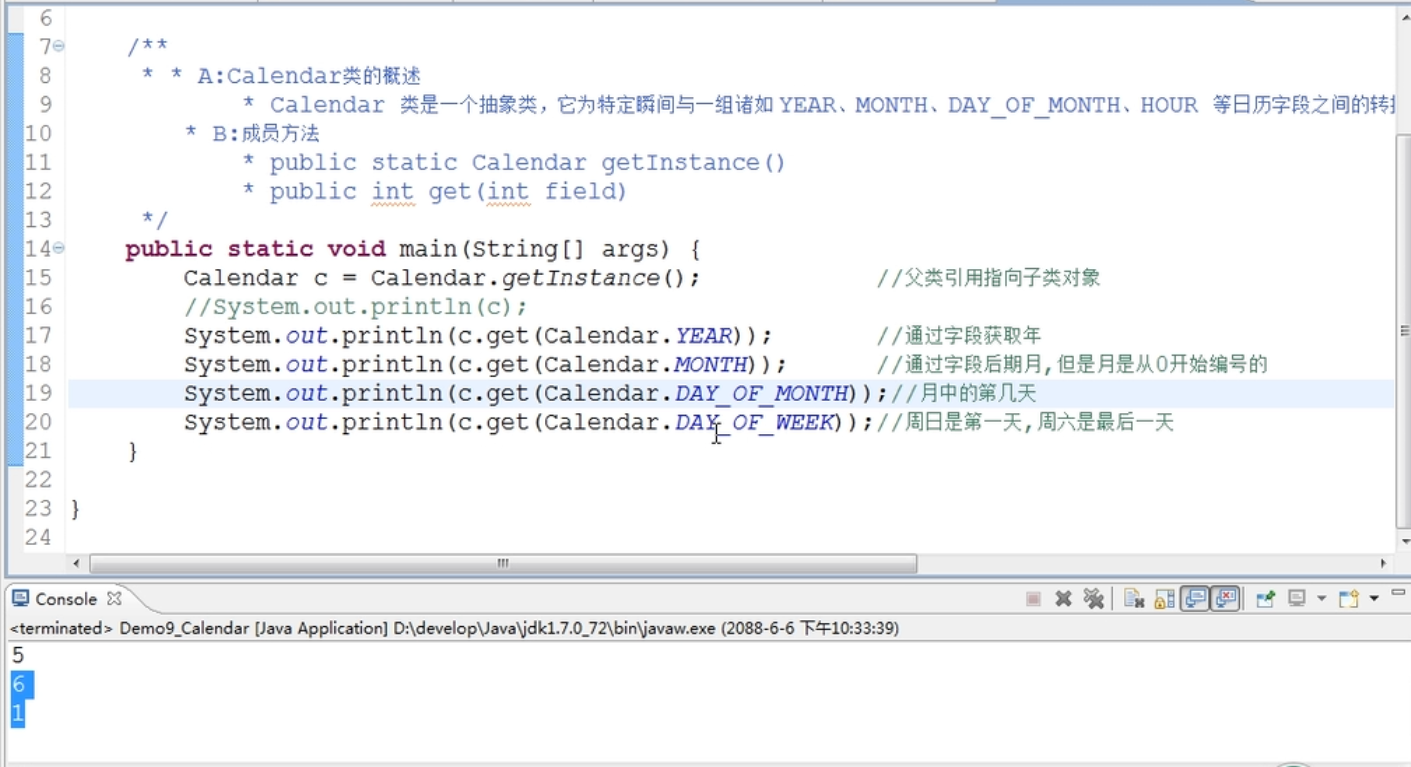Screen dimensions: 1411x767
Task: Close the Console view tab
Action: [x=114, y=598]
